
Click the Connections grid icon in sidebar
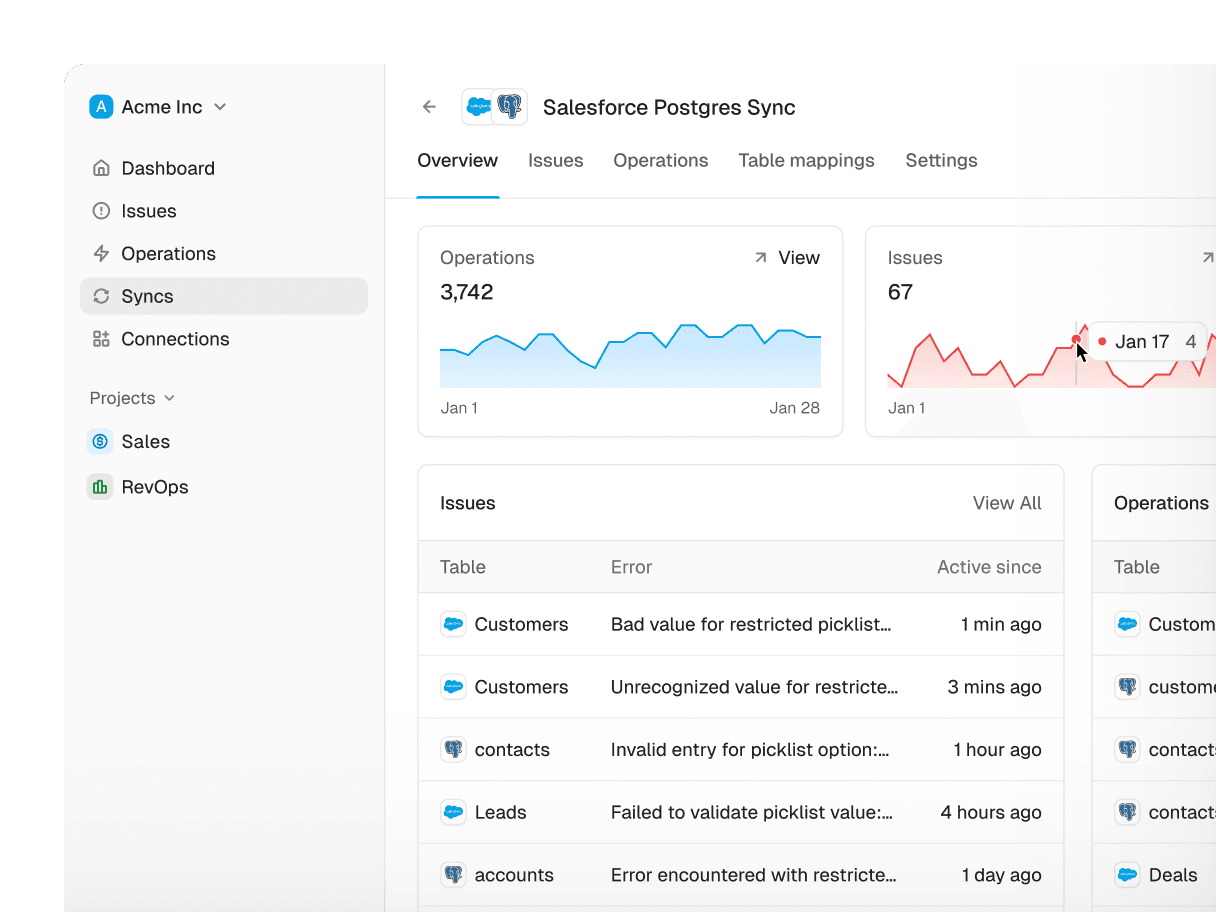pyautogui.click(x=101, y=339)
